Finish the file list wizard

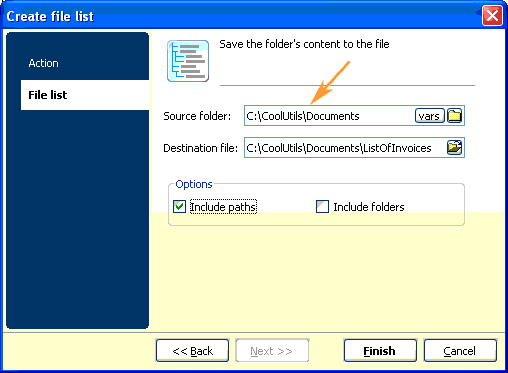pyautogui.click(x=380, y=351)
